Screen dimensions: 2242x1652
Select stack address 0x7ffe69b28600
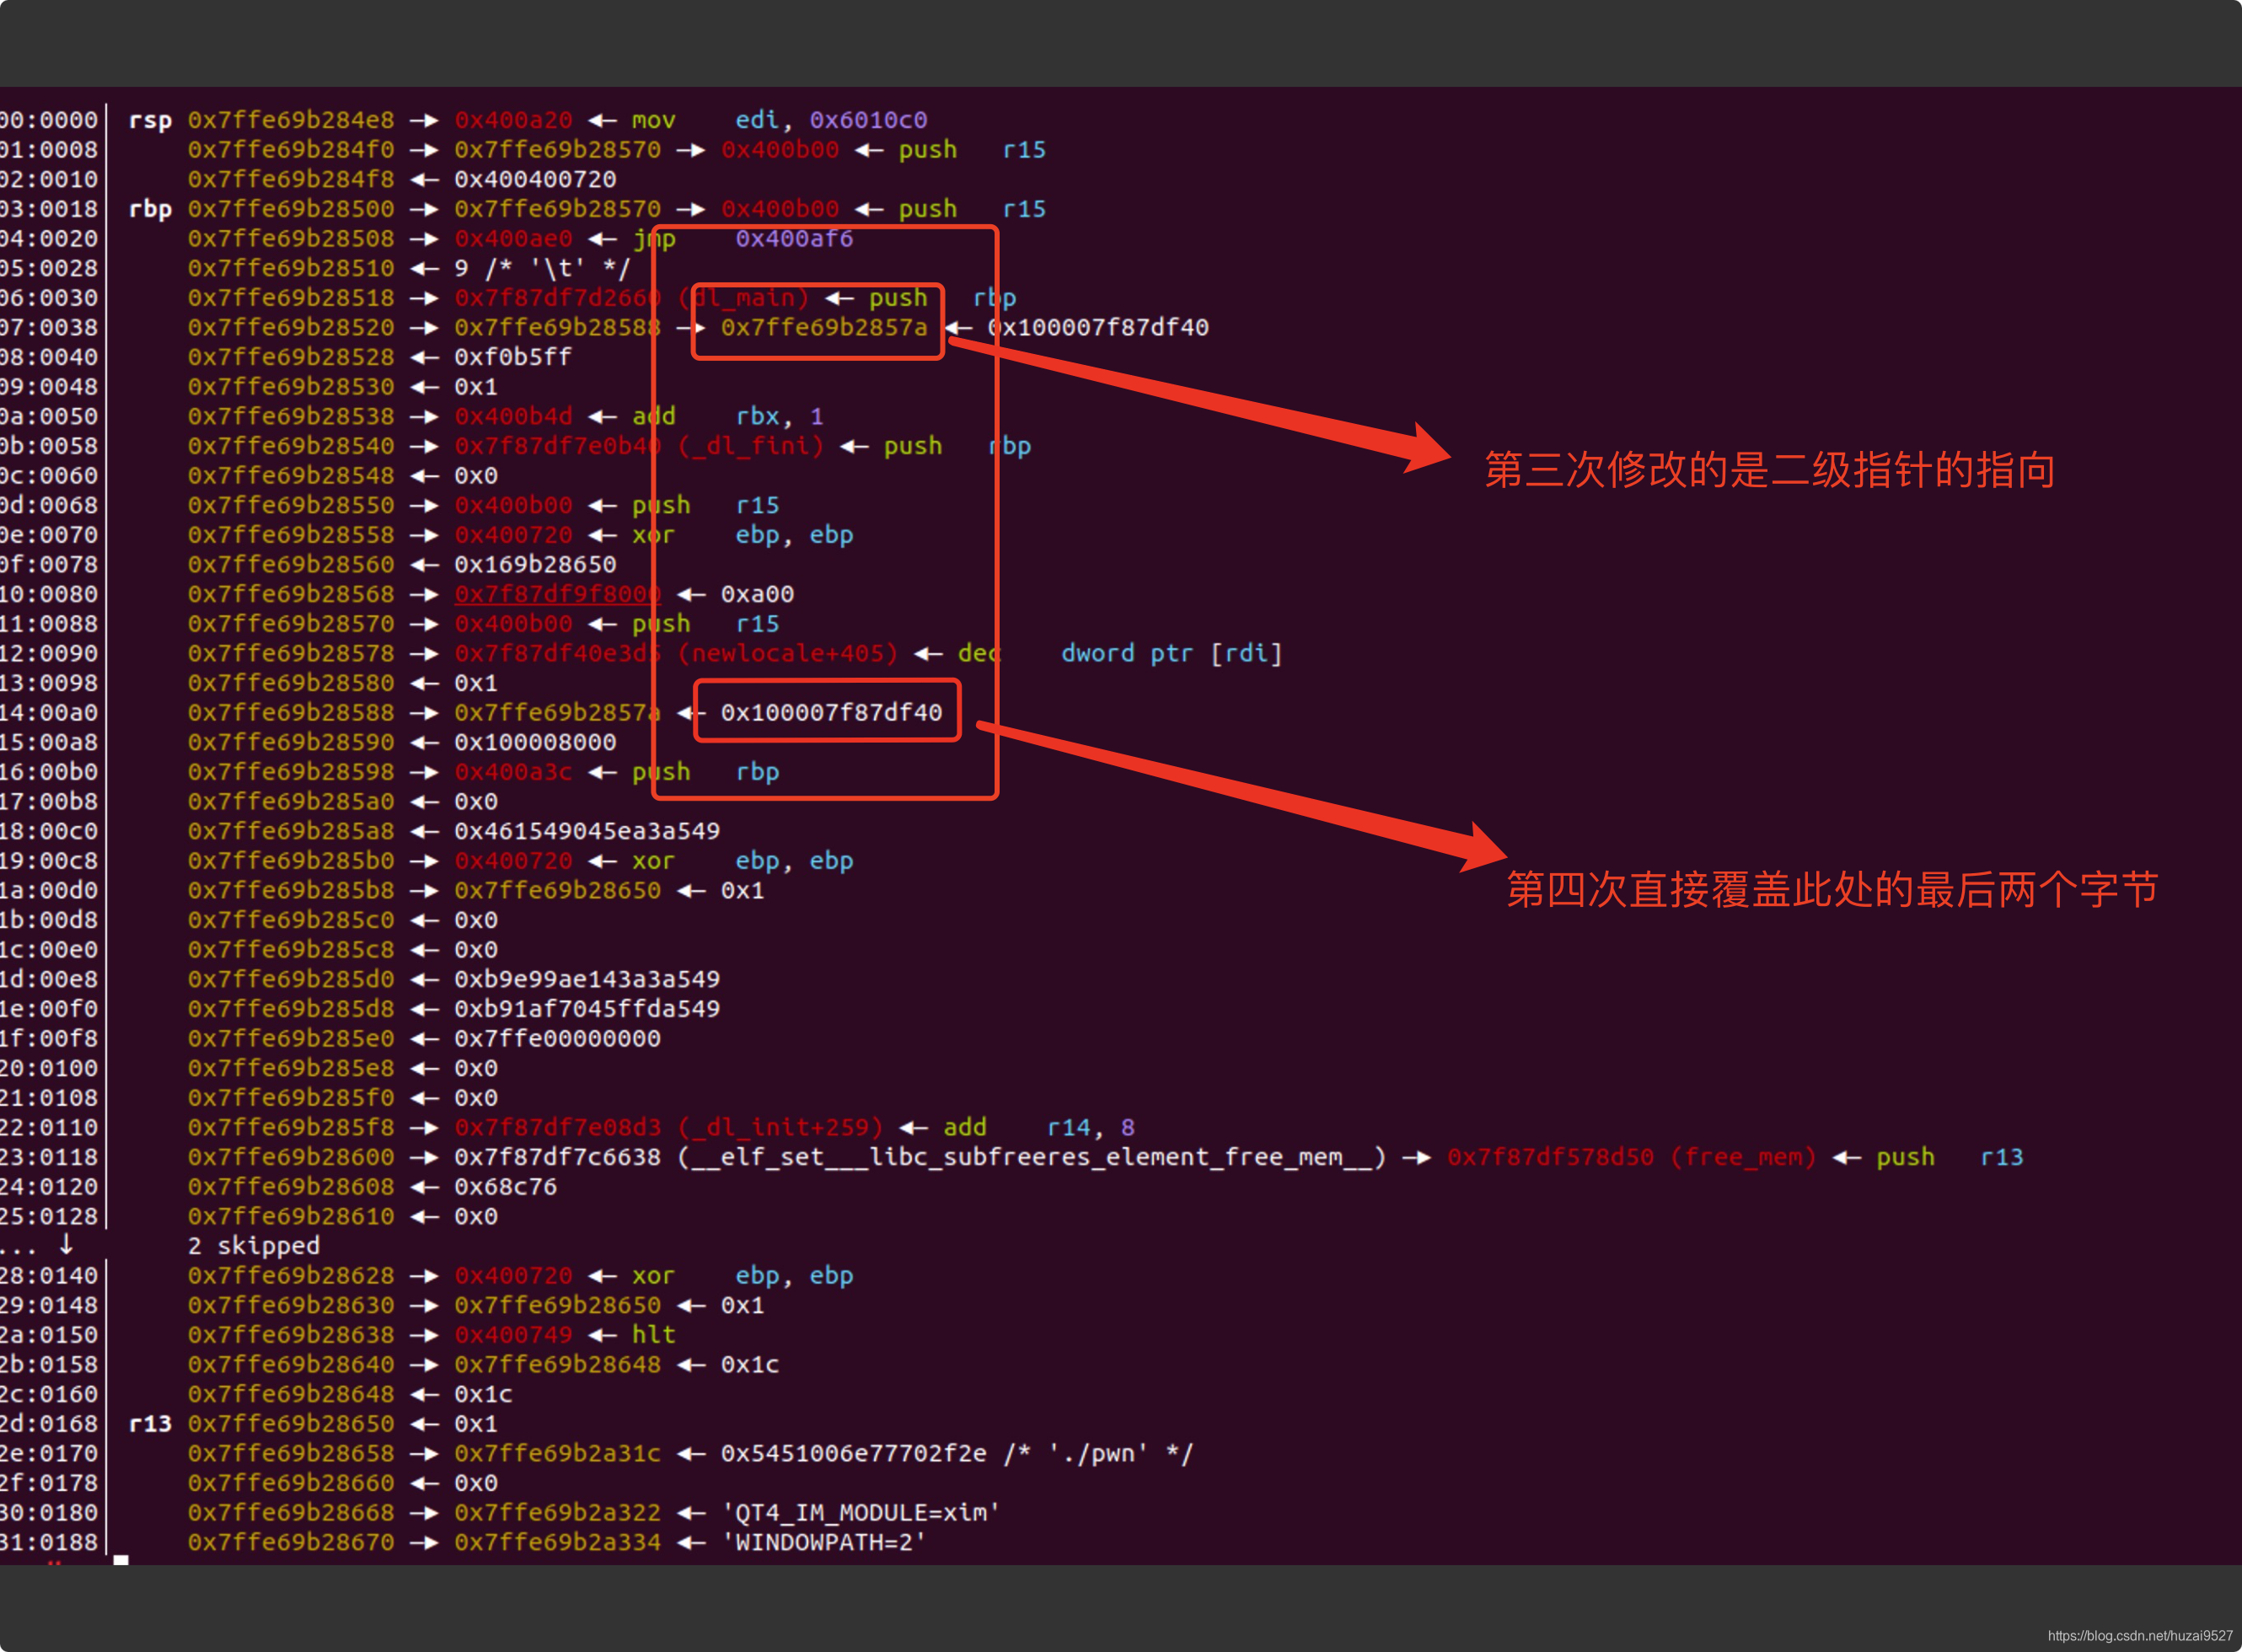tap(291, 1157)
